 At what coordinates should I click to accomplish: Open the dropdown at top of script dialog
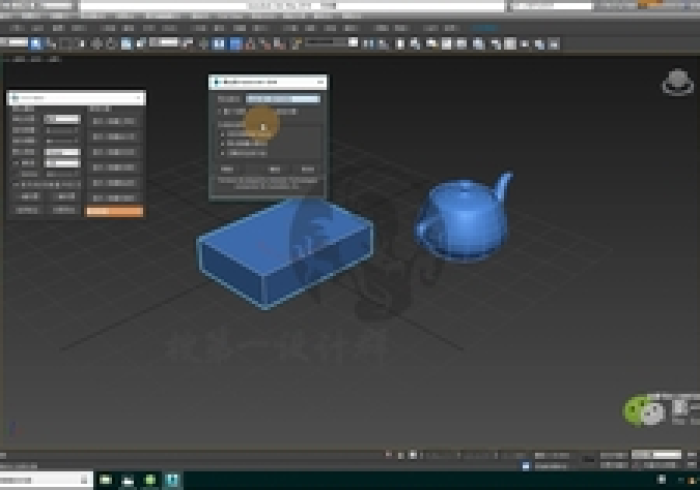[283, 99]
